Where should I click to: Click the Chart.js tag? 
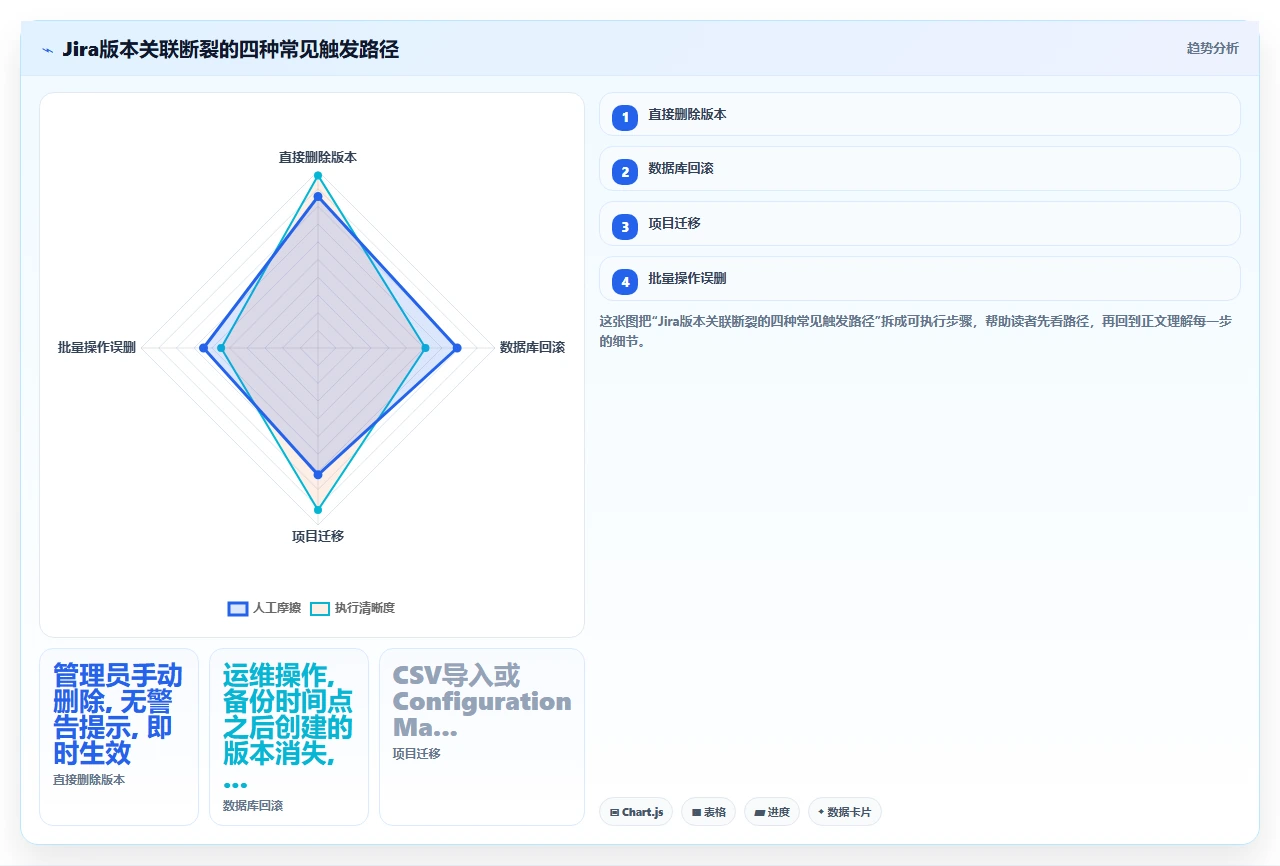636,812
